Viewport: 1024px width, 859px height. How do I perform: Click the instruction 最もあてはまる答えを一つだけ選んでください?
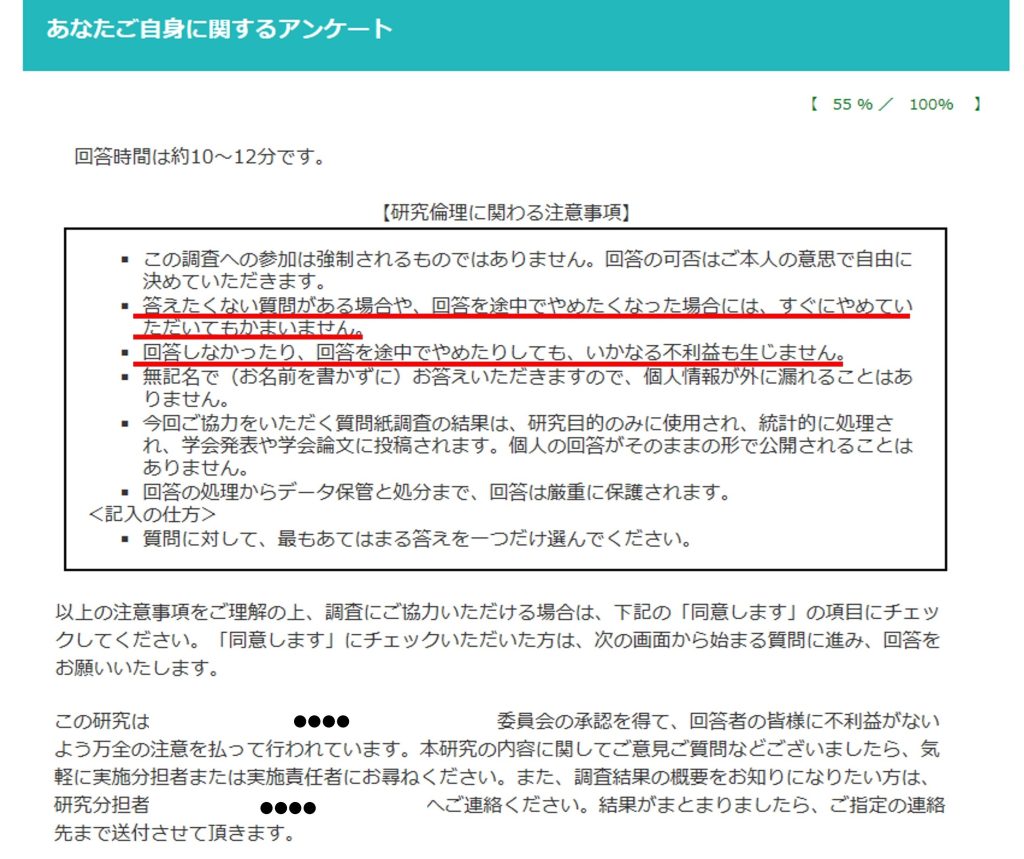tap(417, 539)
